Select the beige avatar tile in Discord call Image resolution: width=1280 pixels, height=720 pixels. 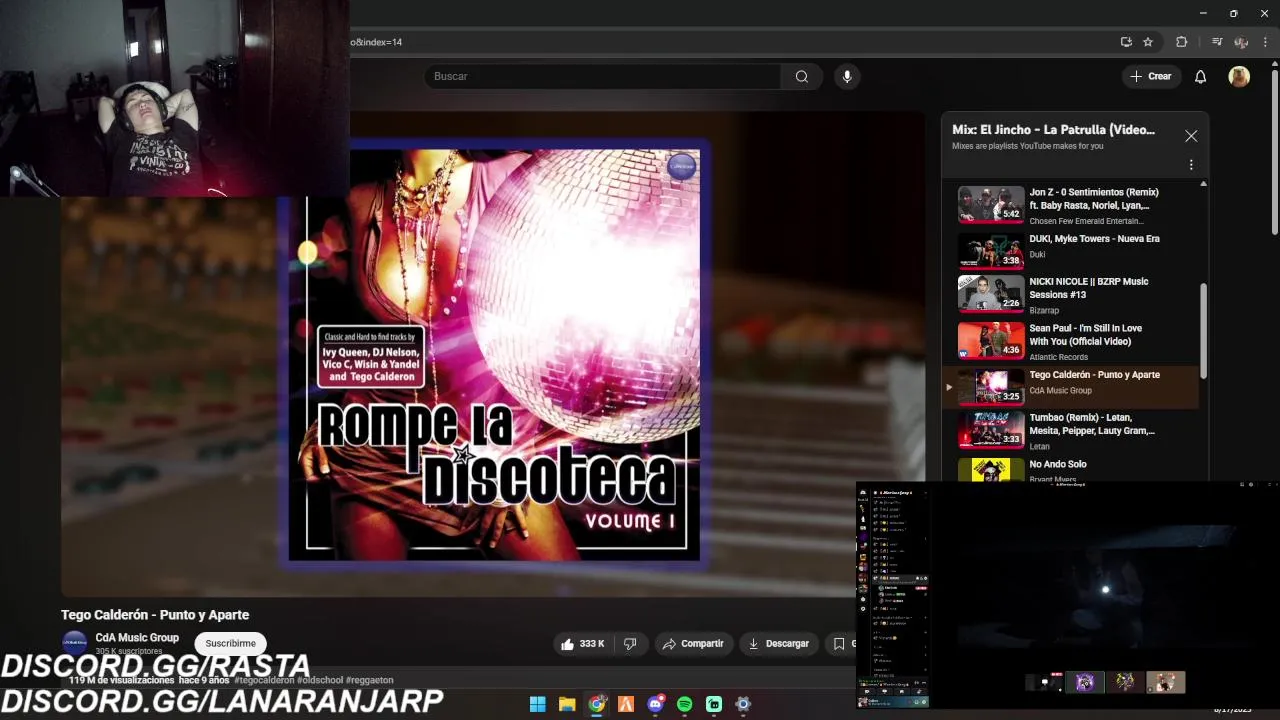1165,682
